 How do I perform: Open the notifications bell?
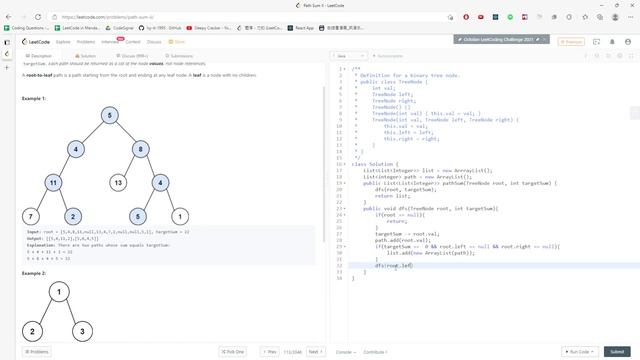[x=612, y=42]
